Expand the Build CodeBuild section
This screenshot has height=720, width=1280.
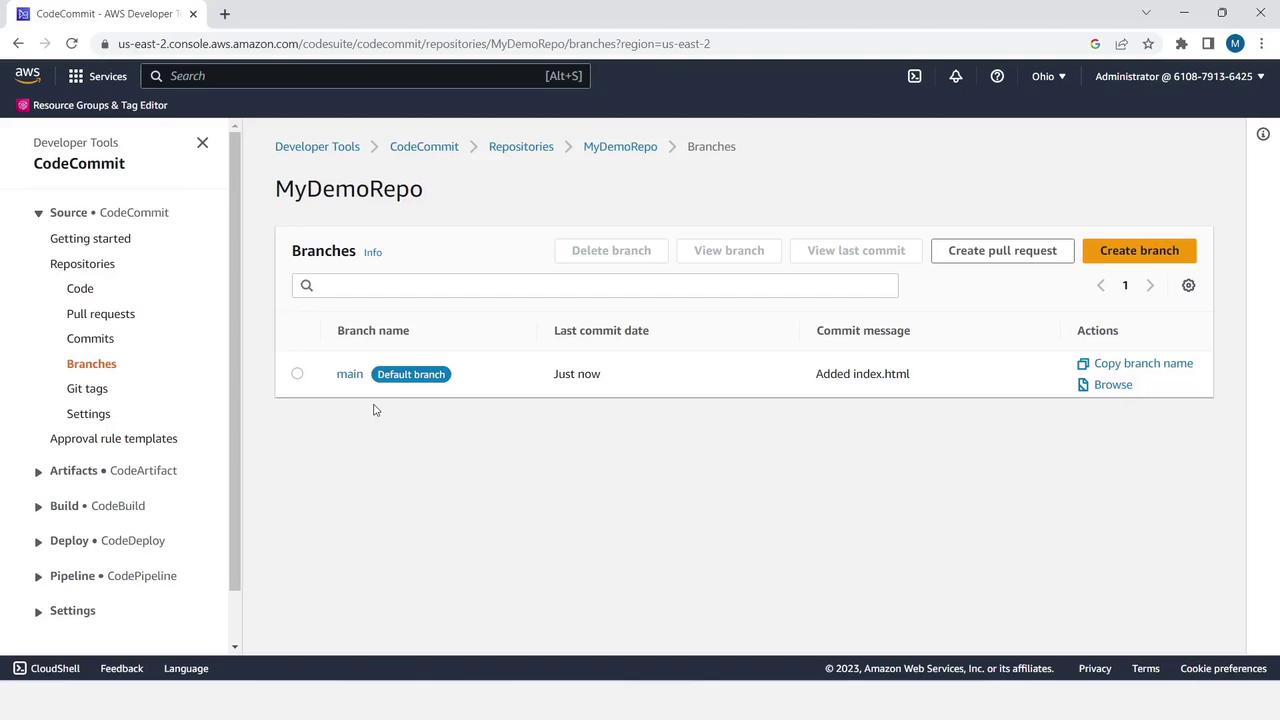pos(38,507)
